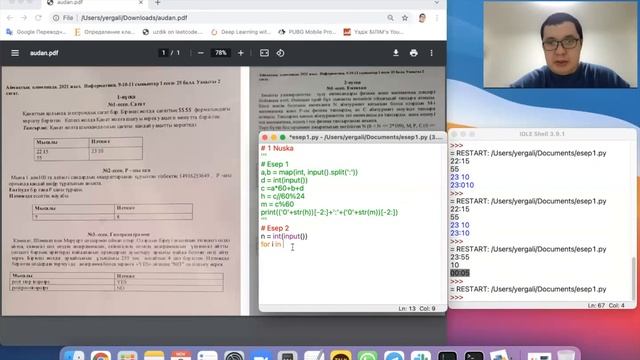This screenshot has width=640, height=360.
Task: Click the IDLE Shell vertical scrollbar
Action: click(x=633, y=278)
